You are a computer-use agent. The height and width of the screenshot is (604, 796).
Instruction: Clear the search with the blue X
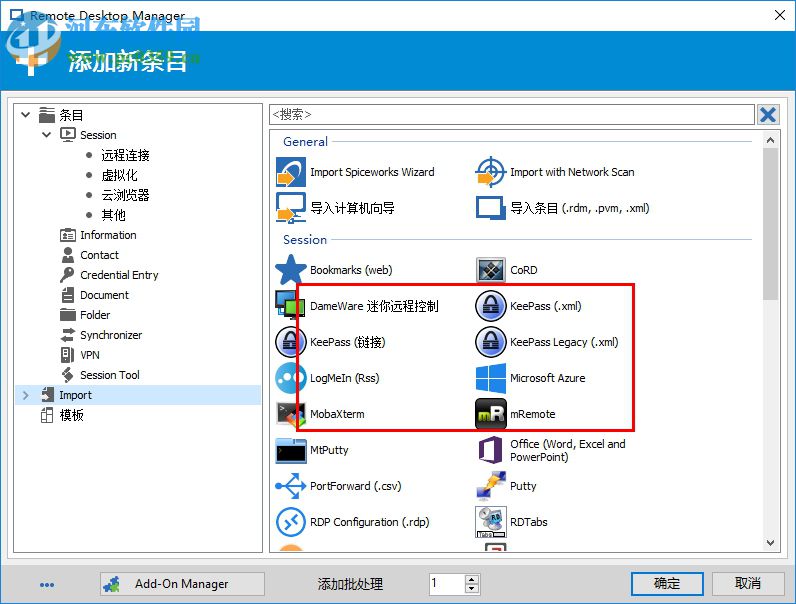[768, 114]
